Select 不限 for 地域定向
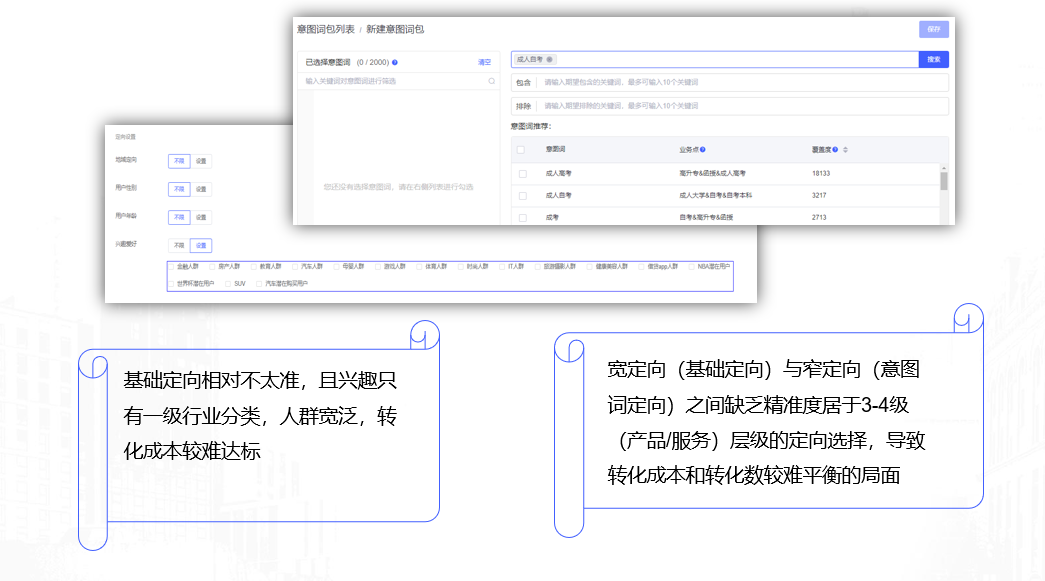The width and height of the screenshot is (1045, 581). coord(178,160)
